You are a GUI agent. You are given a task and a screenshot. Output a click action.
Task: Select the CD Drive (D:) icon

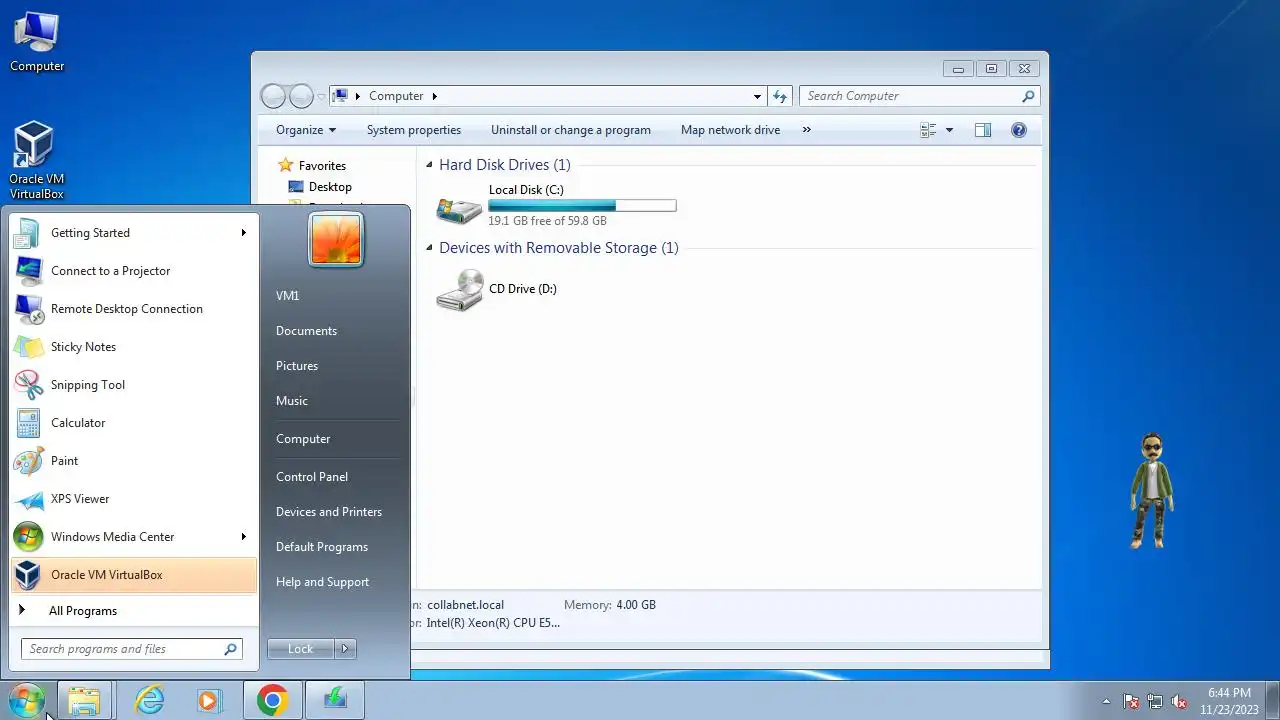click(x=460, y=290)
